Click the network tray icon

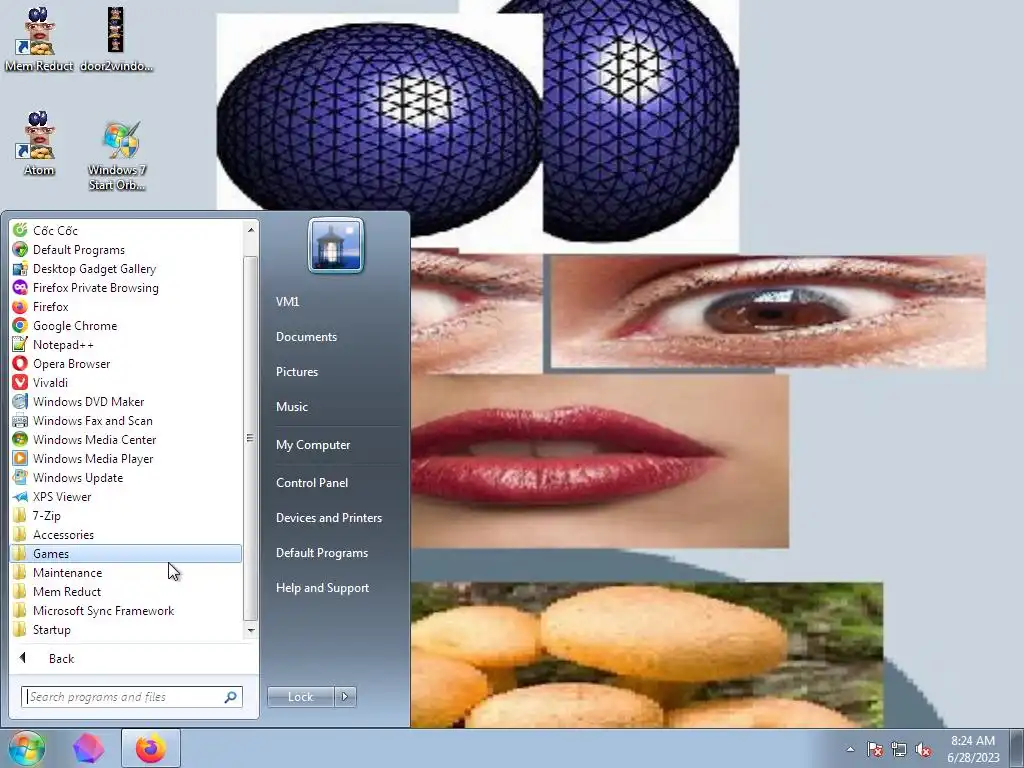pyautogui.click(x=899, y=749)
